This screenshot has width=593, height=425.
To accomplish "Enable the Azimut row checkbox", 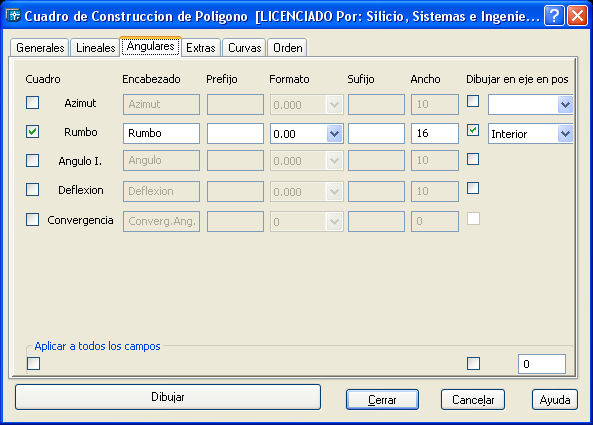I will point(33,102).
